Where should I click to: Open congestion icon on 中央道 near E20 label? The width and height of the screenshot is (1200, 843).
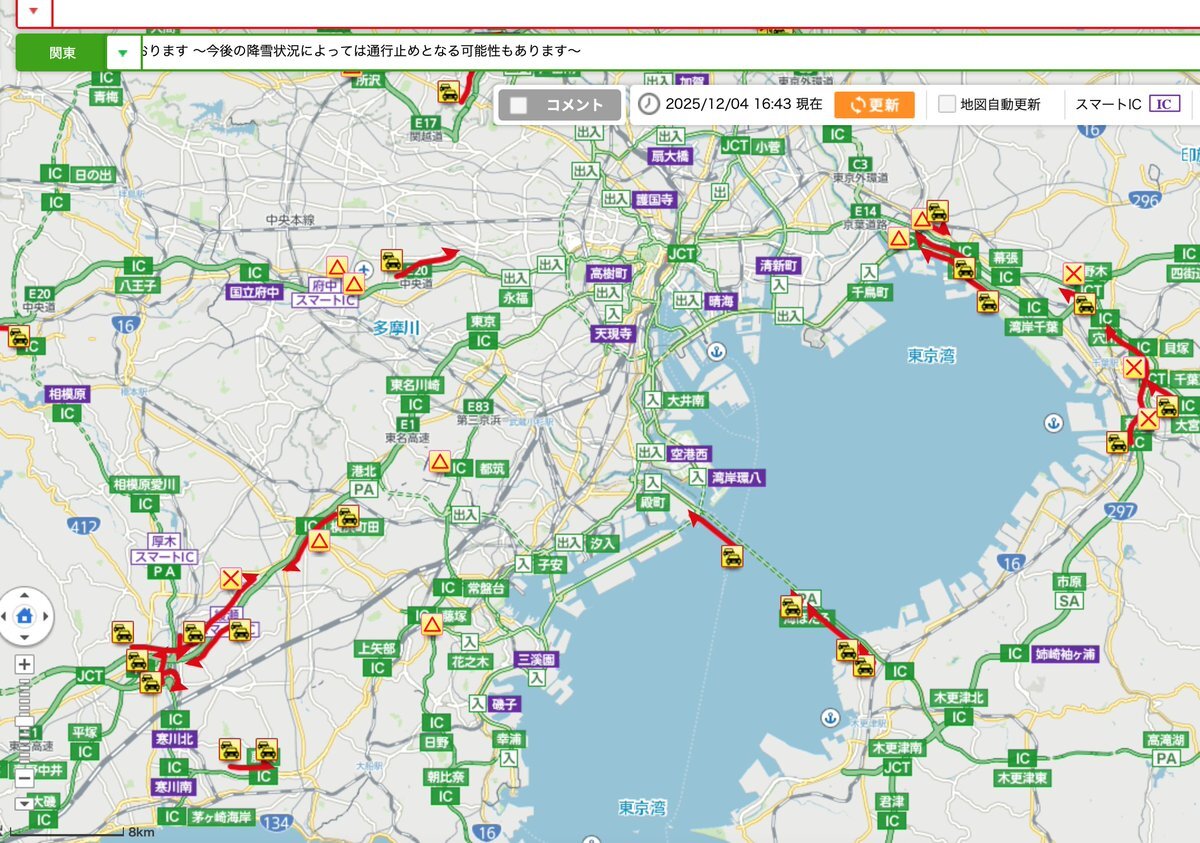click(x=392, y=260)
